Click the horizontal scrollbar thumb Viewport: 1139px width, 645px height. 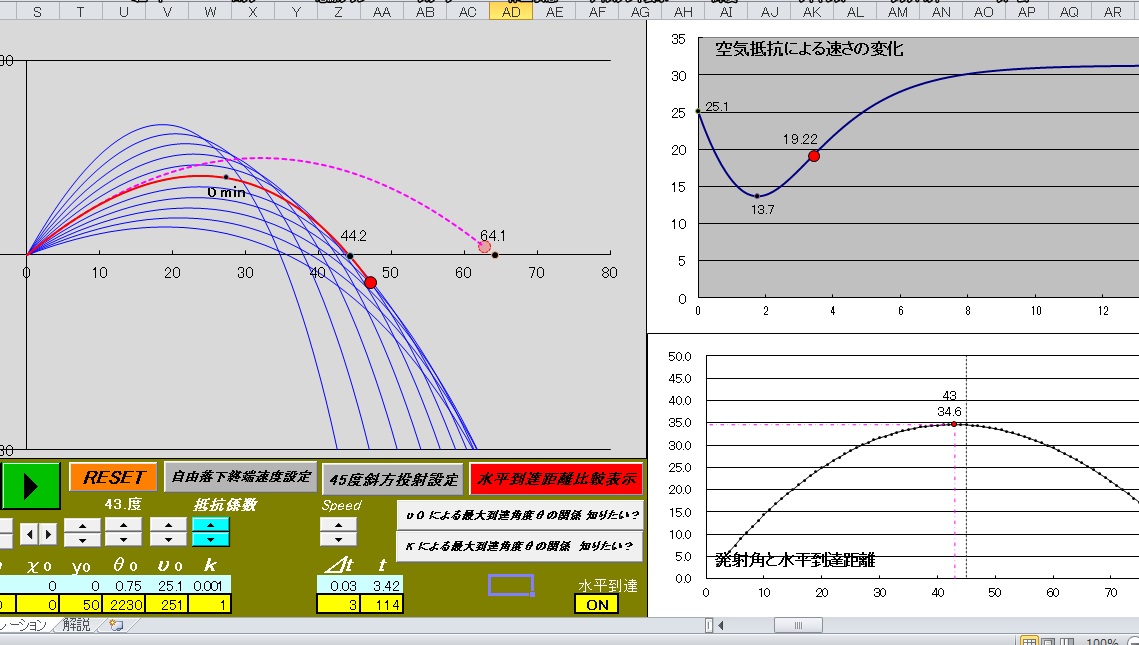[x=798, y=625]
